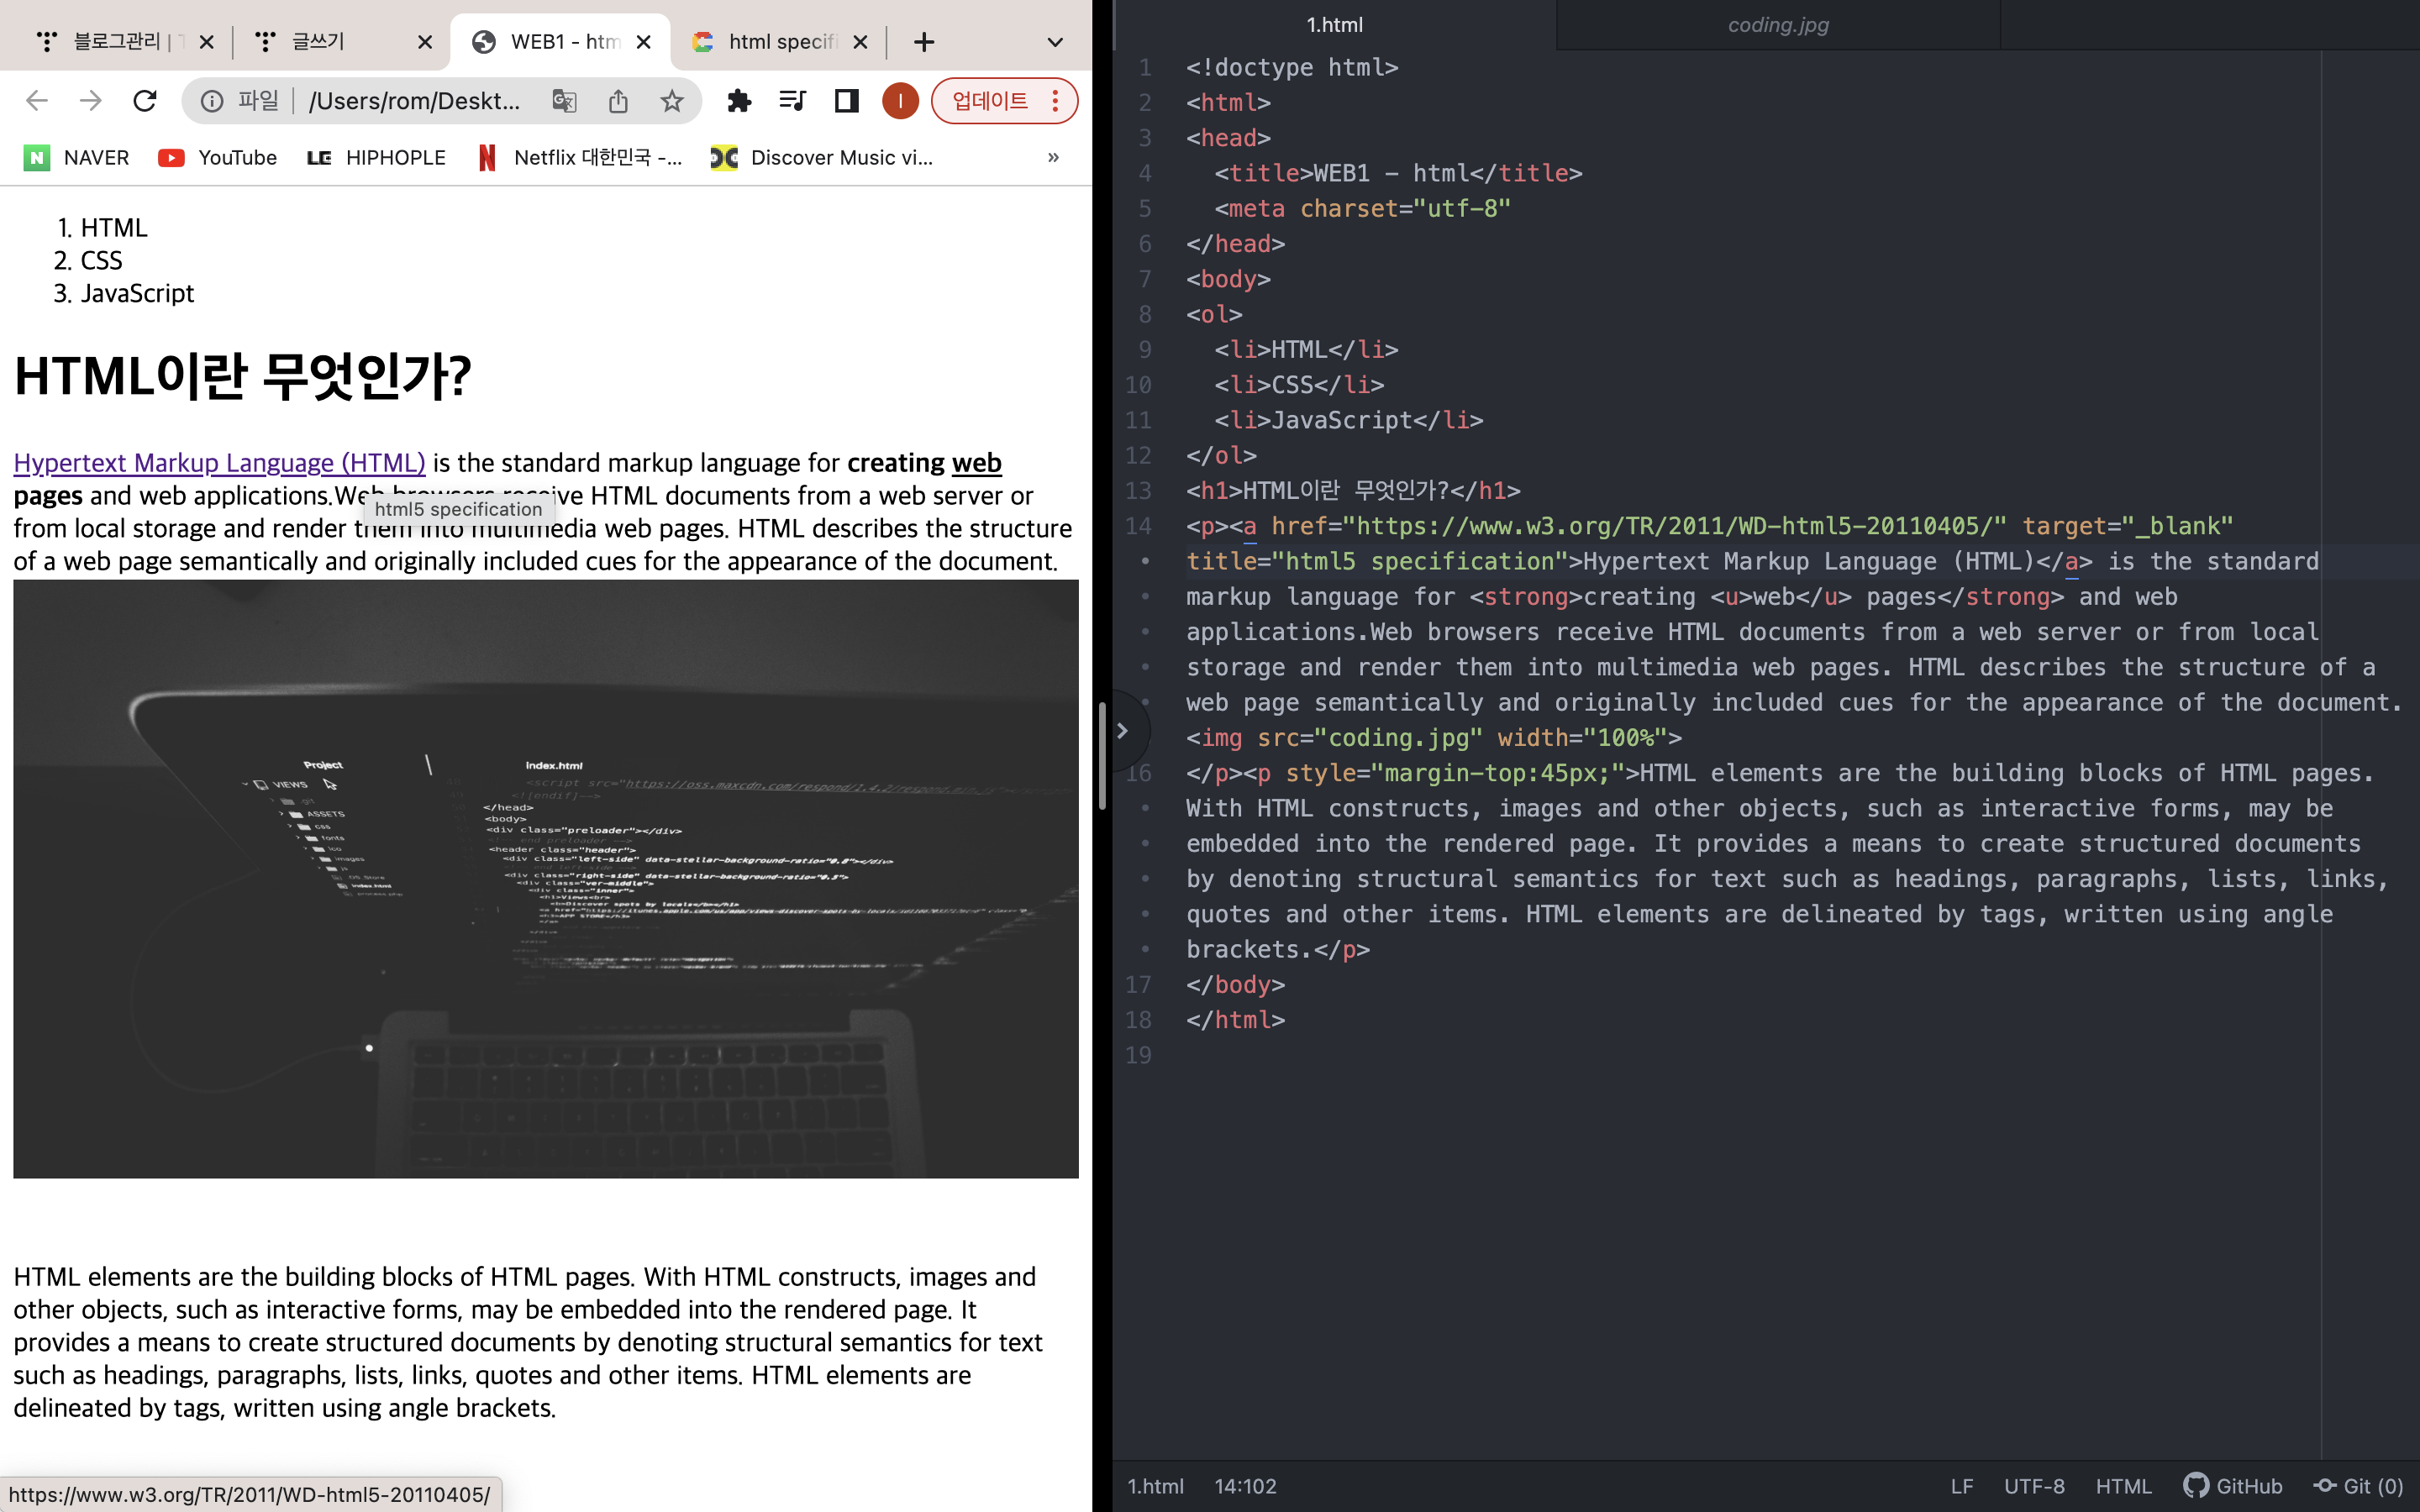Show hidden bookmarks with the chevron
Viewport: 2420px width, 1512px height.
(x=1053, y=158)
